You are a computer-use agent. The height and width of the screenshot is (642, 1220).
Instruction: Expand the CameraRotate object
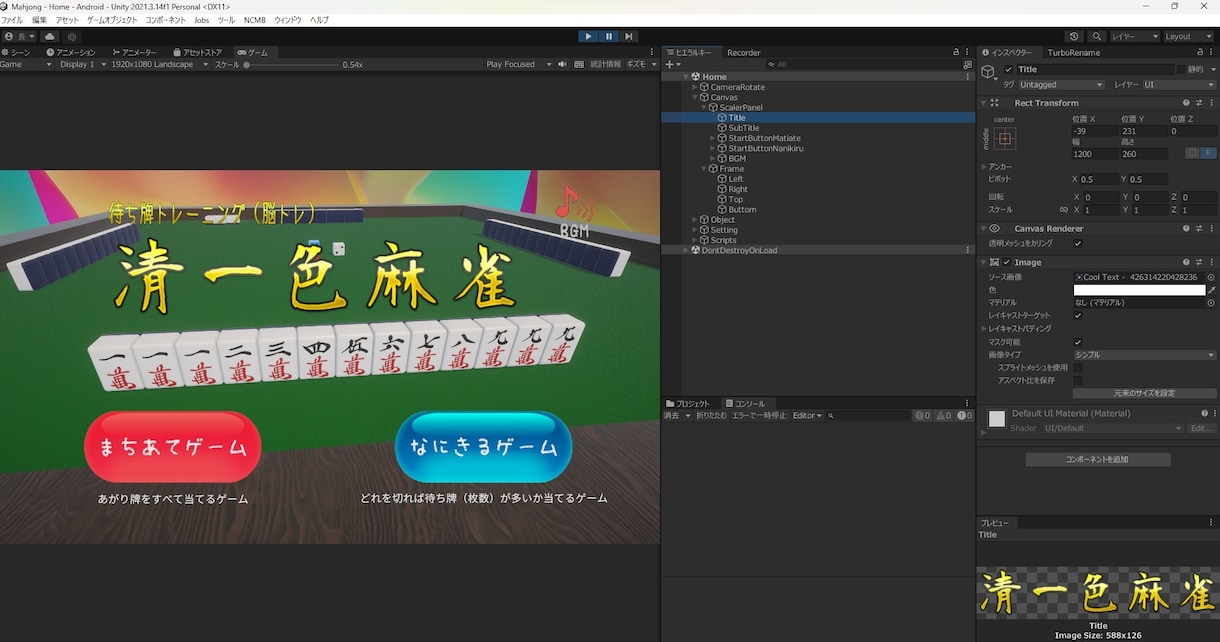point(695,87)
